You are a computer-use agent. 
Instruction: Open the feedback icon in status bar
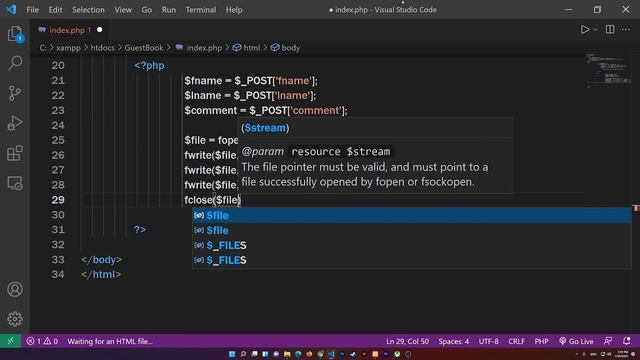coord(608,341)
